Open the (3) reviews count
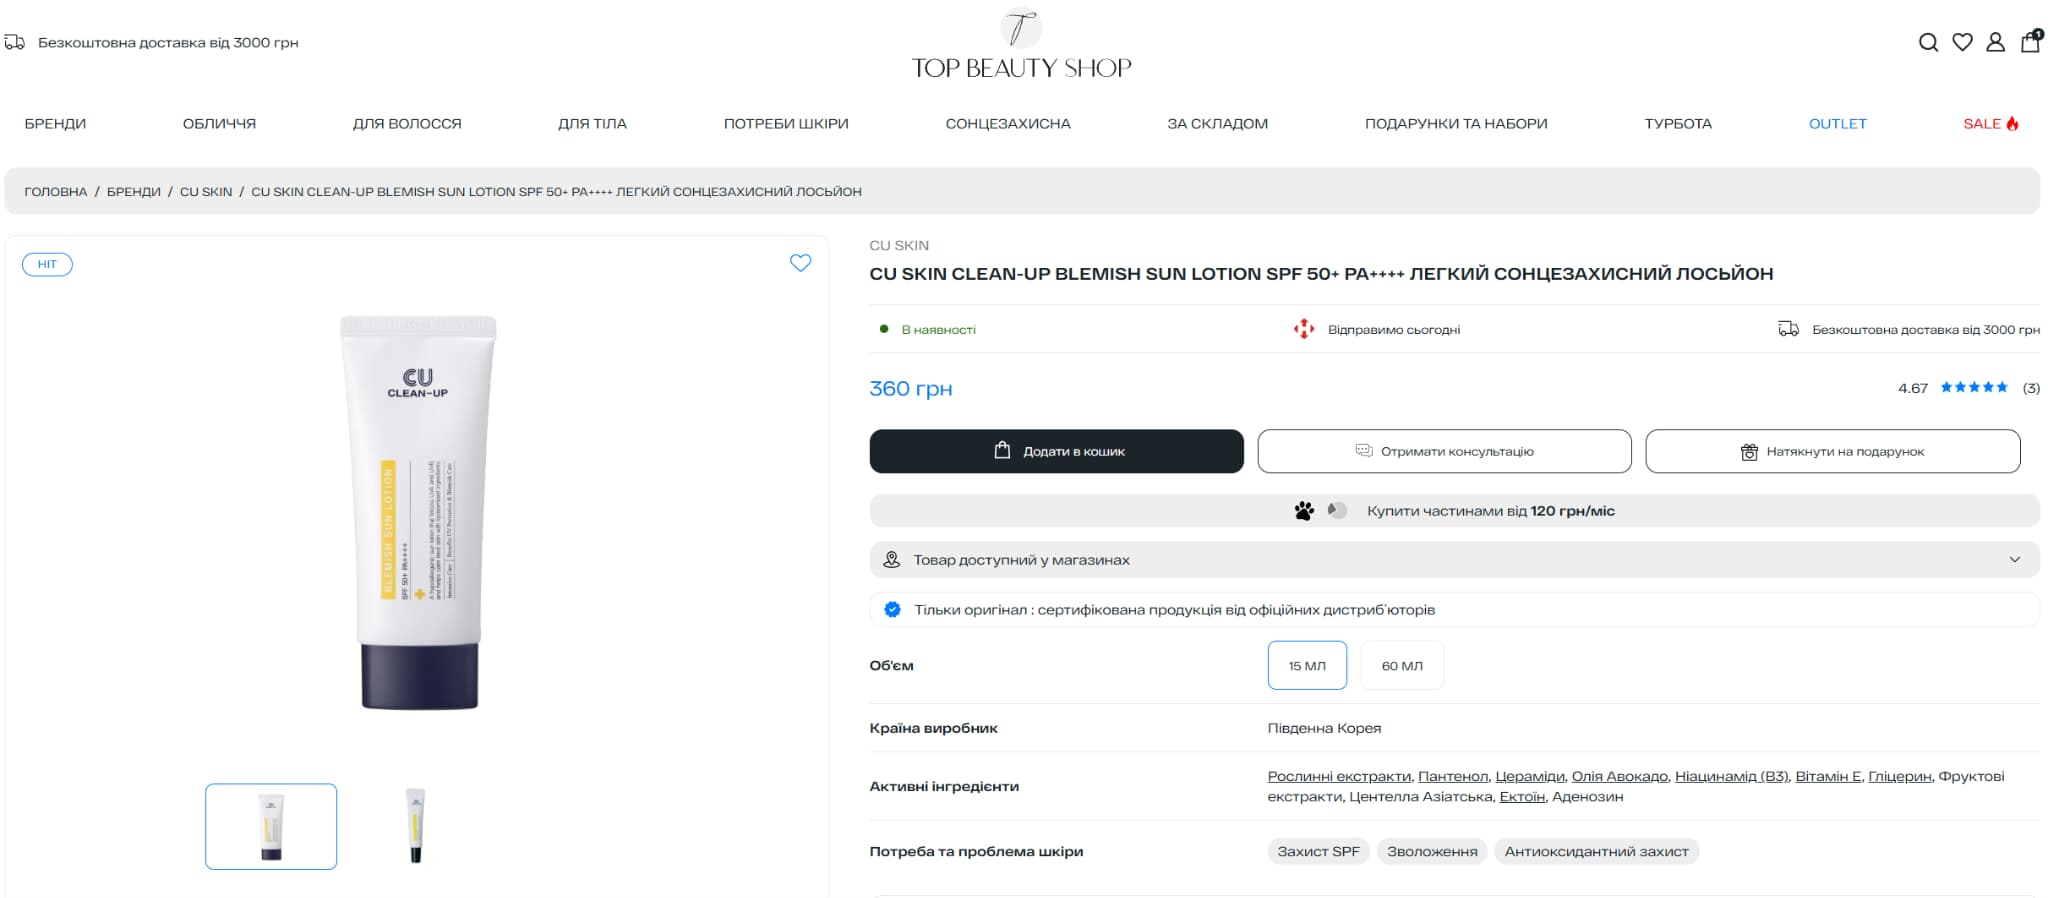The width and height of the screenshot is (2048, 898). (2031, 388)
